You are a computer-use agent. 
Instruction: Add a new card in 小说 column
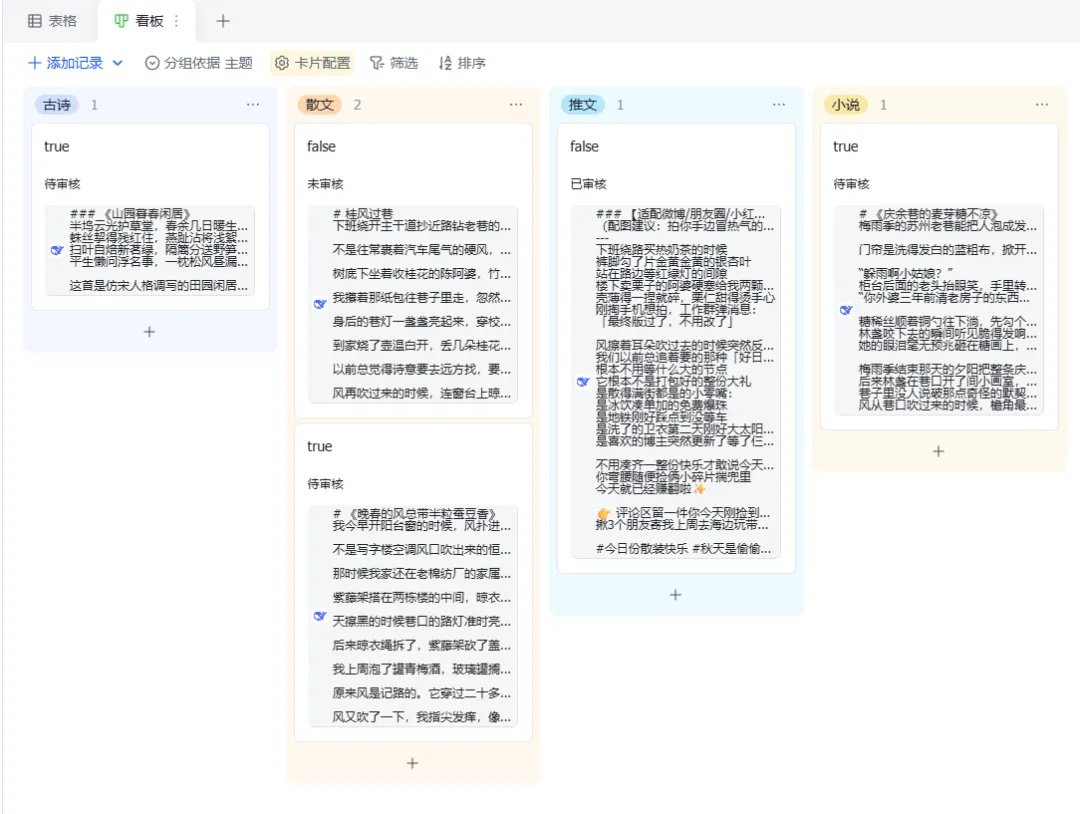938,451
